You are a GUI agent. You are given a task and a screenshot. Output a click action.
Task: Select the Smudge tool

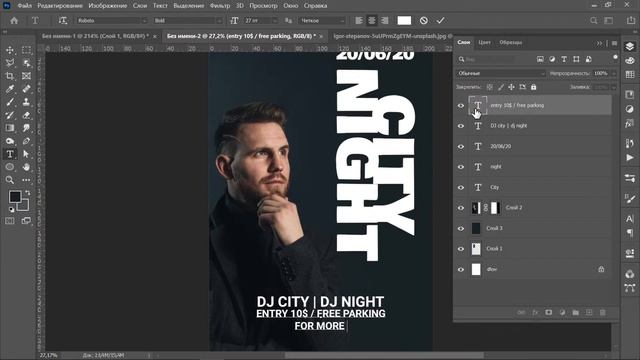coord(26,128)
